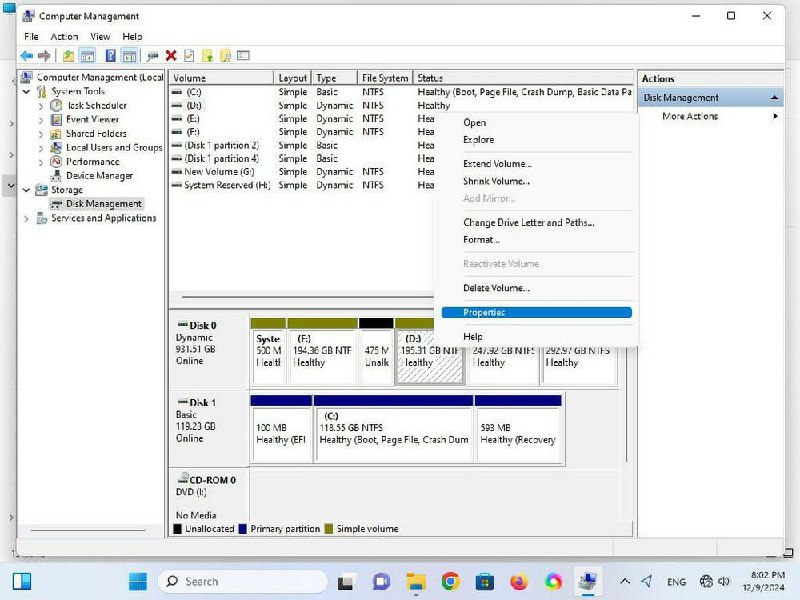800x600 pixels.
Task: Click the colorful ring app on taskbar
Action: click(553, 581)
